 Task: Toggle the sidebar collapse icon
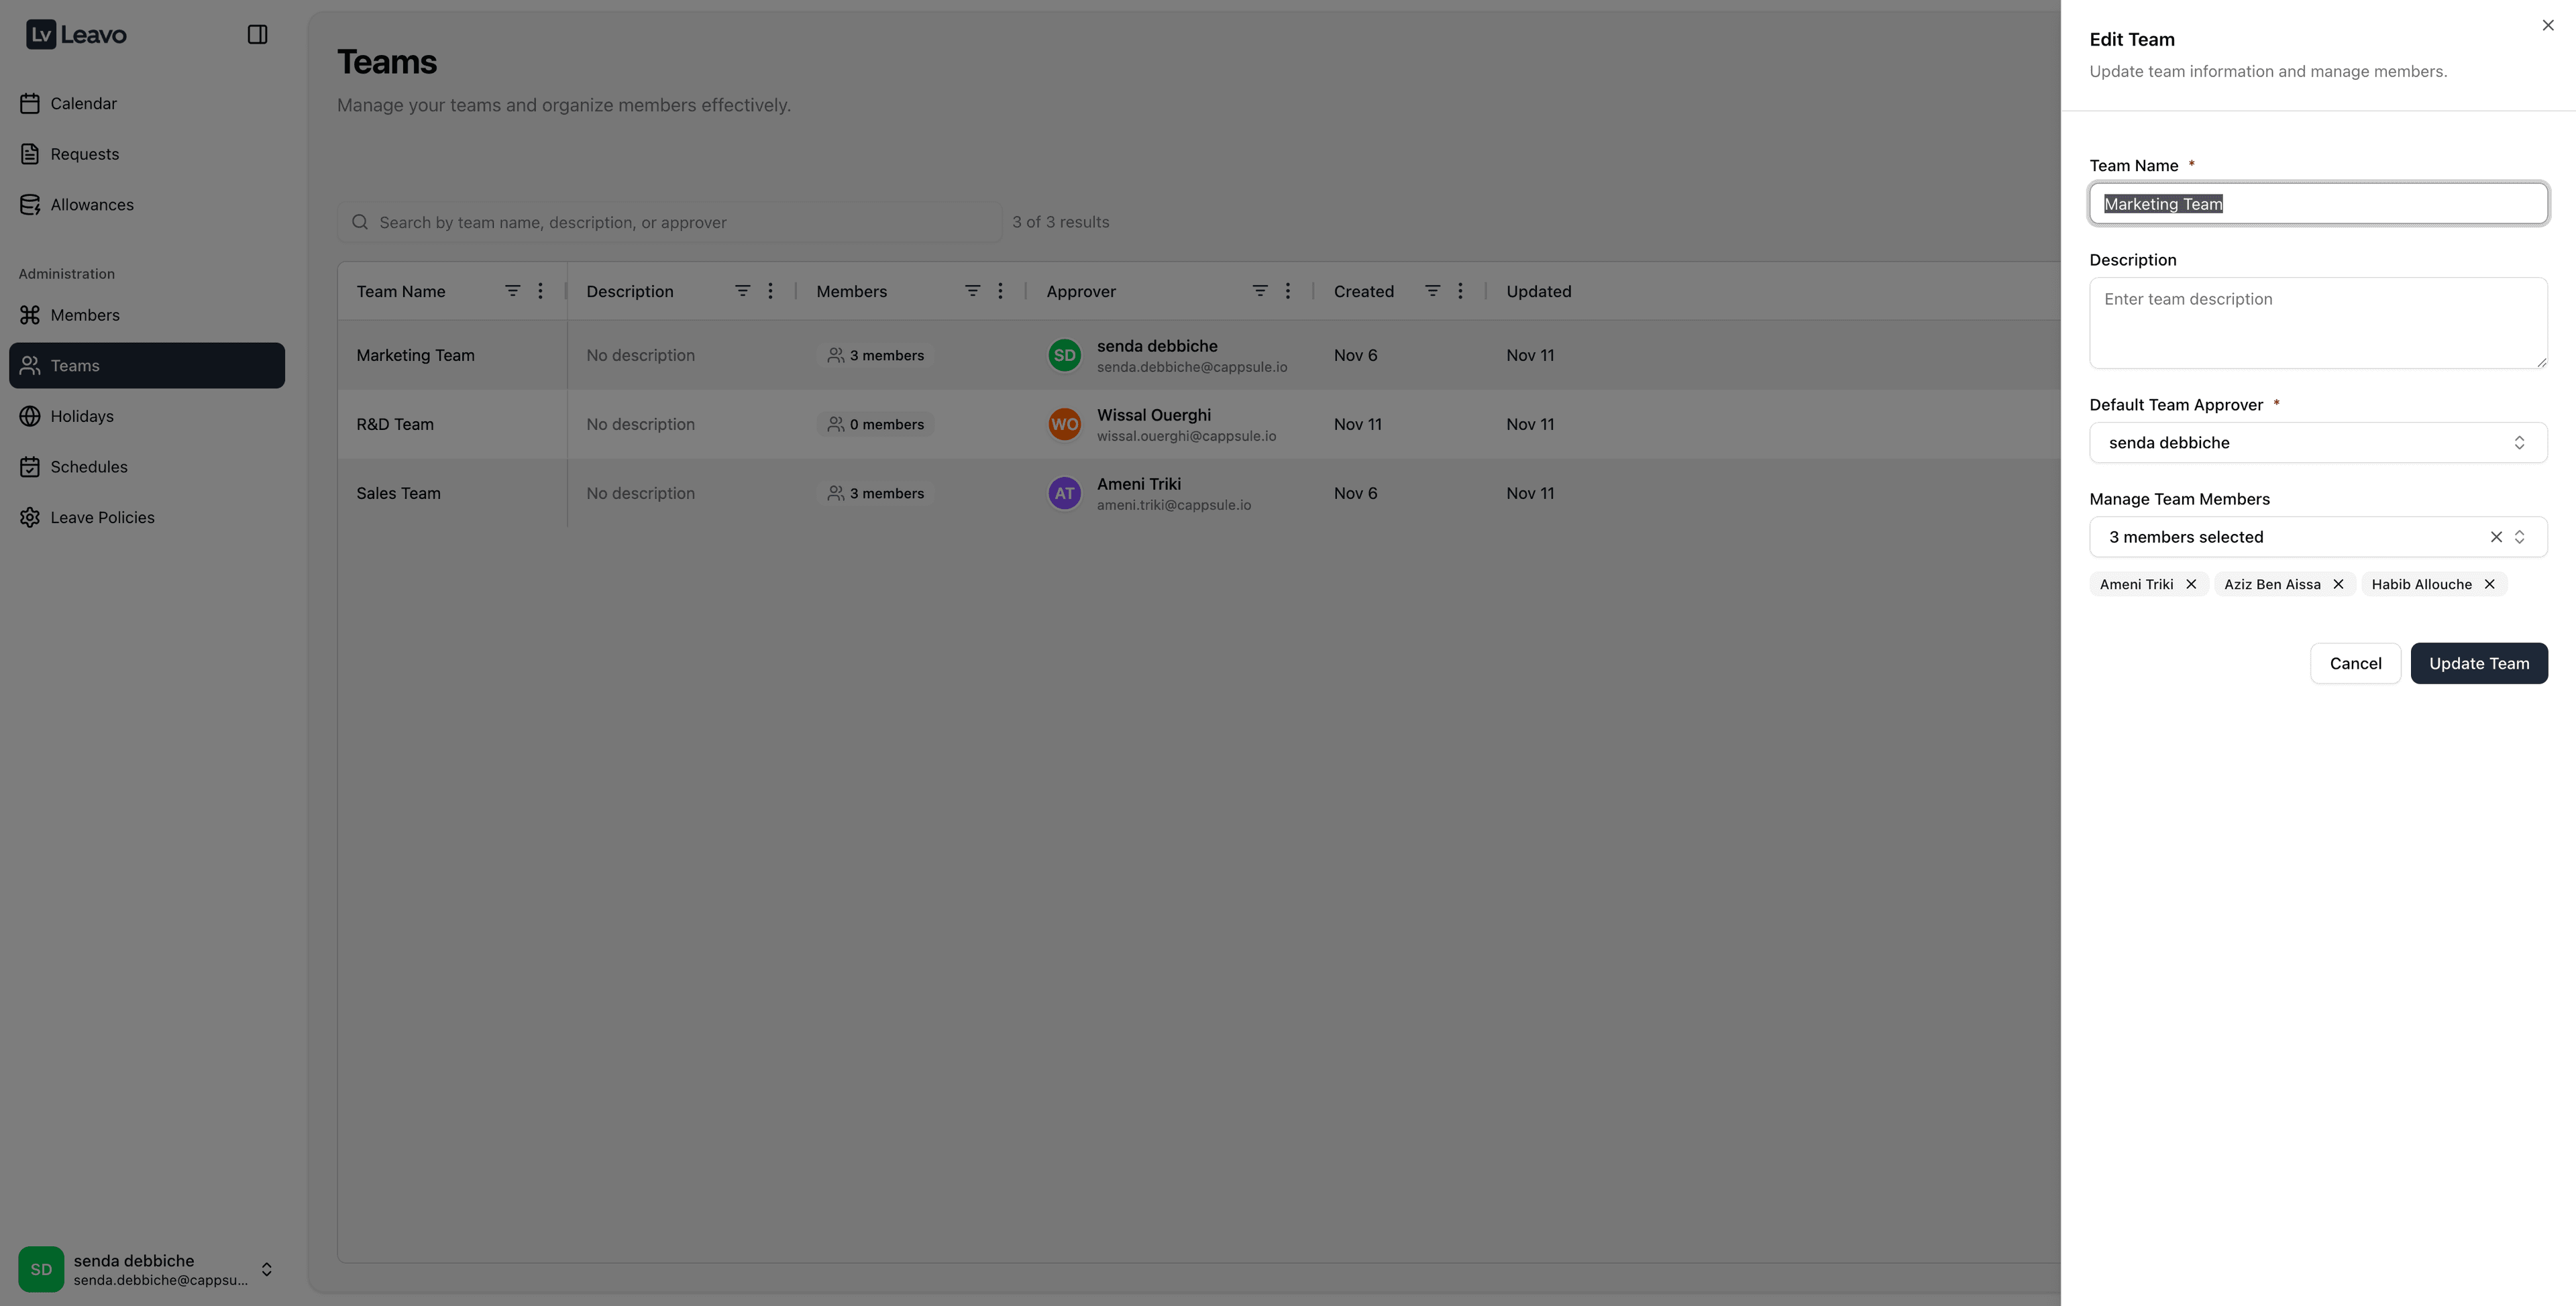coord(257,35)
